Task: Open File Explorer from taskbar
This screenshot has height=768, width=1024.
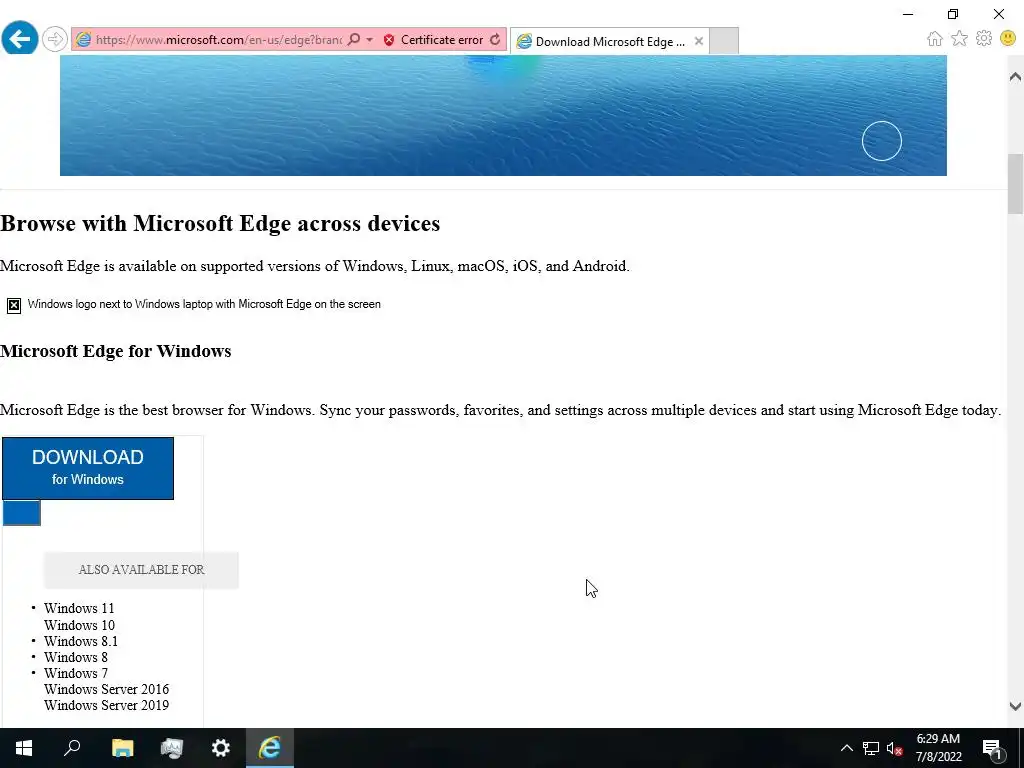Action: [122, 748]
